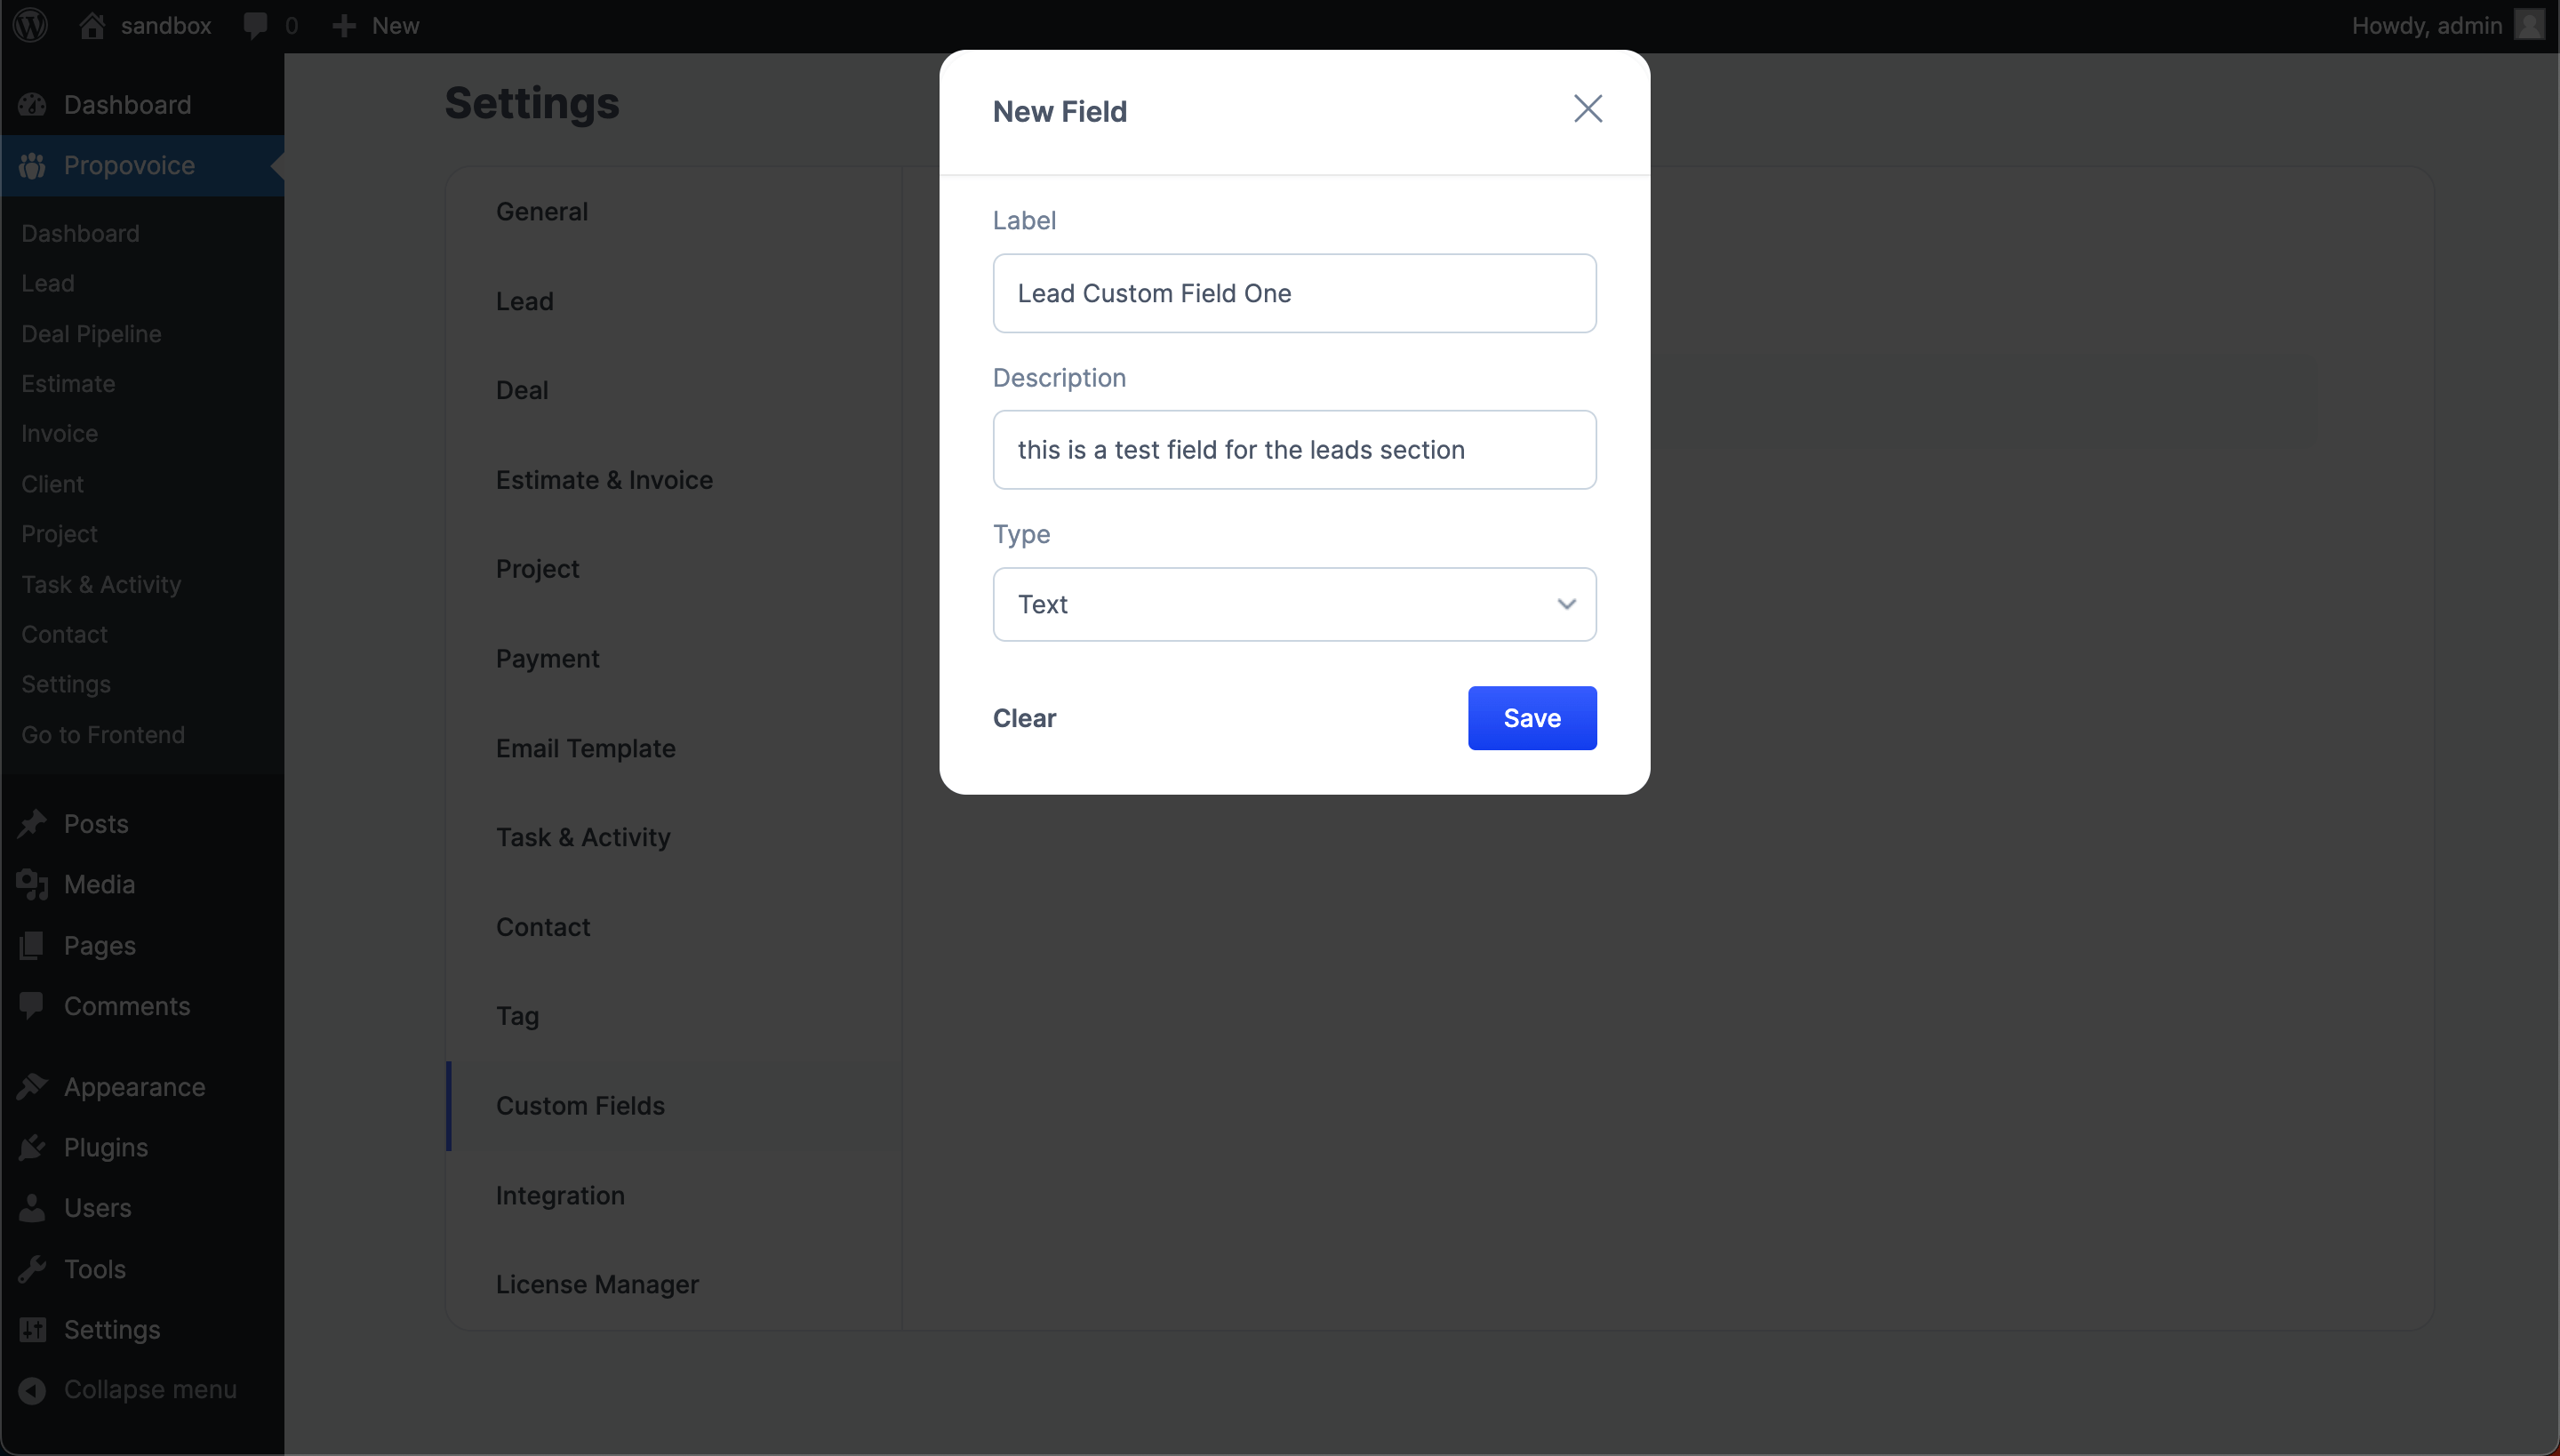The width and height of the screenshot is (2560, 1456).
Task: Expand the Deal Pipeline menu item
Action: pos(90,331)
